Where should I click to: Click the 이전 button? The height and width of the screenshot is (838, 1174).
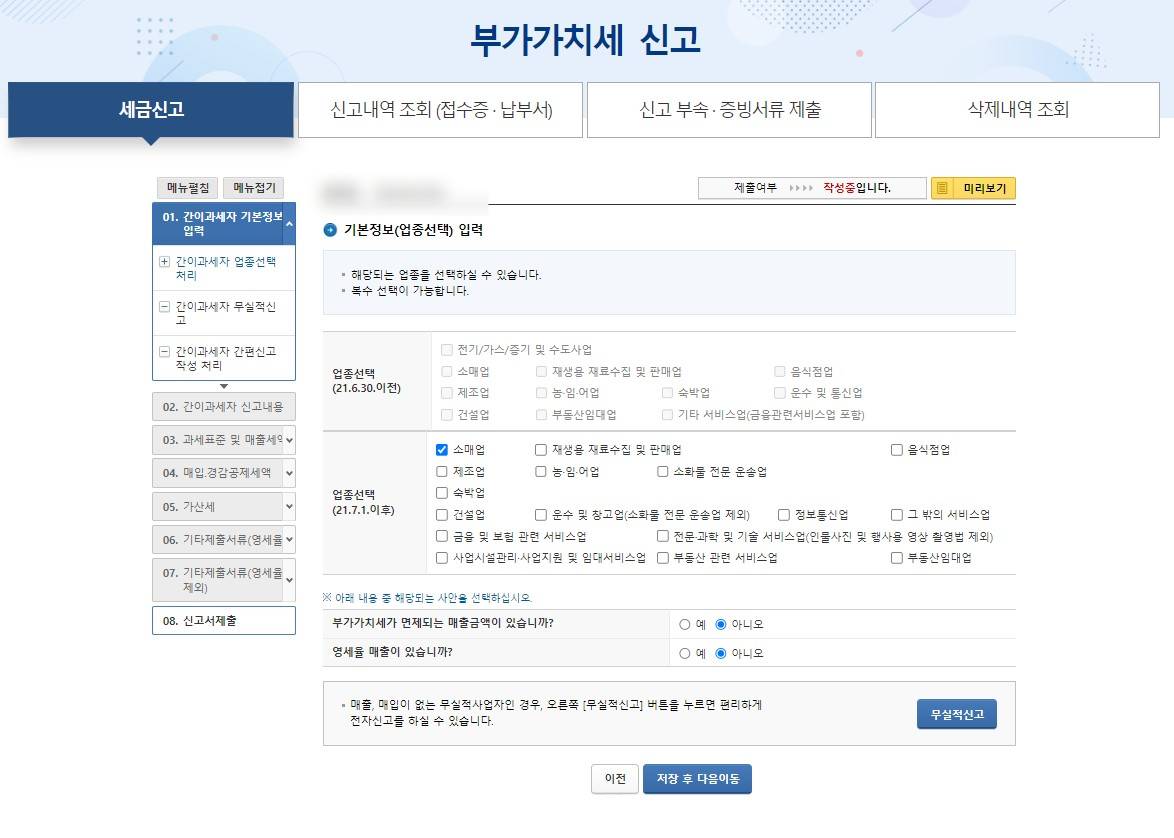click(x=614, y=779)
